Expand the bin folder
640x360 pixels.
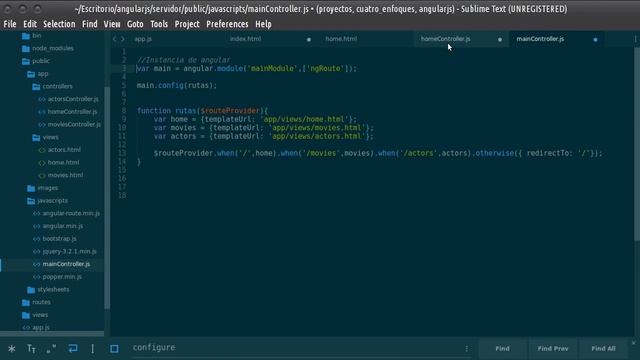(31, 36)
